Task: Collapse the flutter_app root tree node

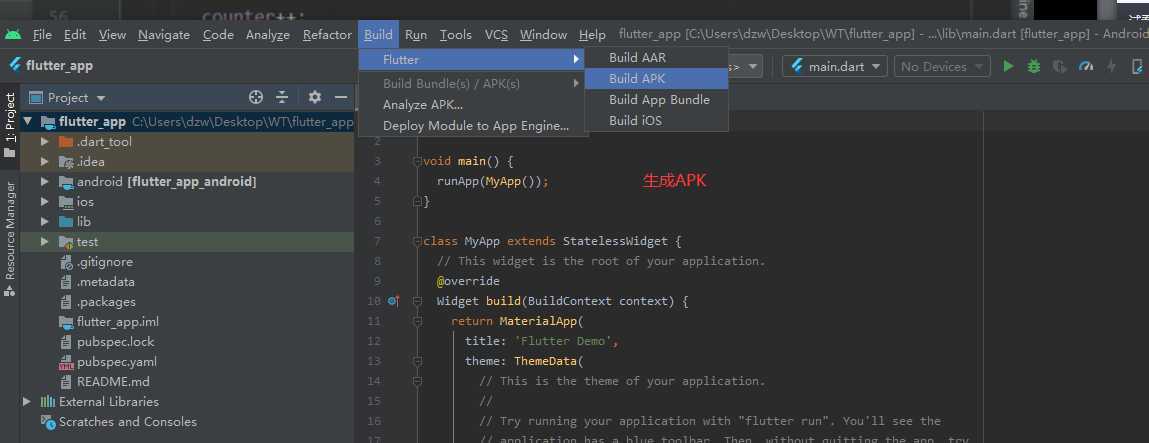Action: point(29,122)
